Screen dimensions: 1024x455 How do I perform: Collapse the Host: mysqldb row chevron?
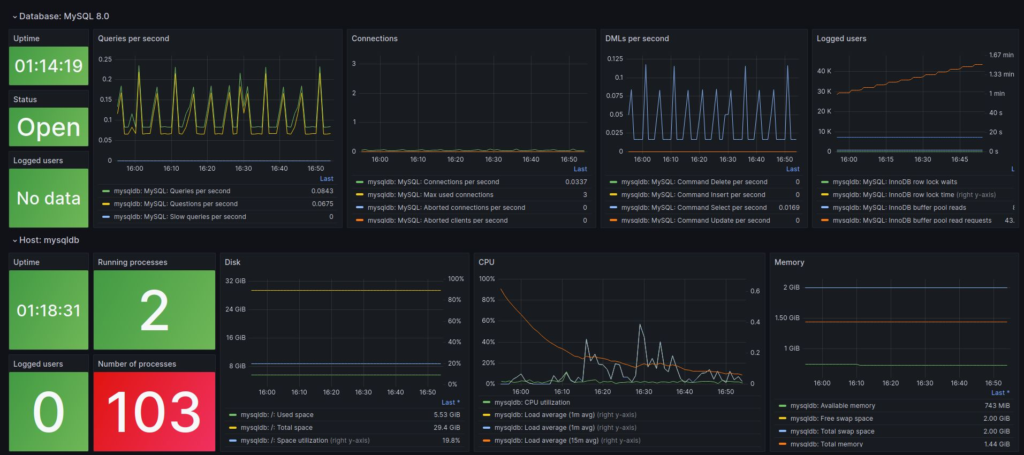coord(15,240)
